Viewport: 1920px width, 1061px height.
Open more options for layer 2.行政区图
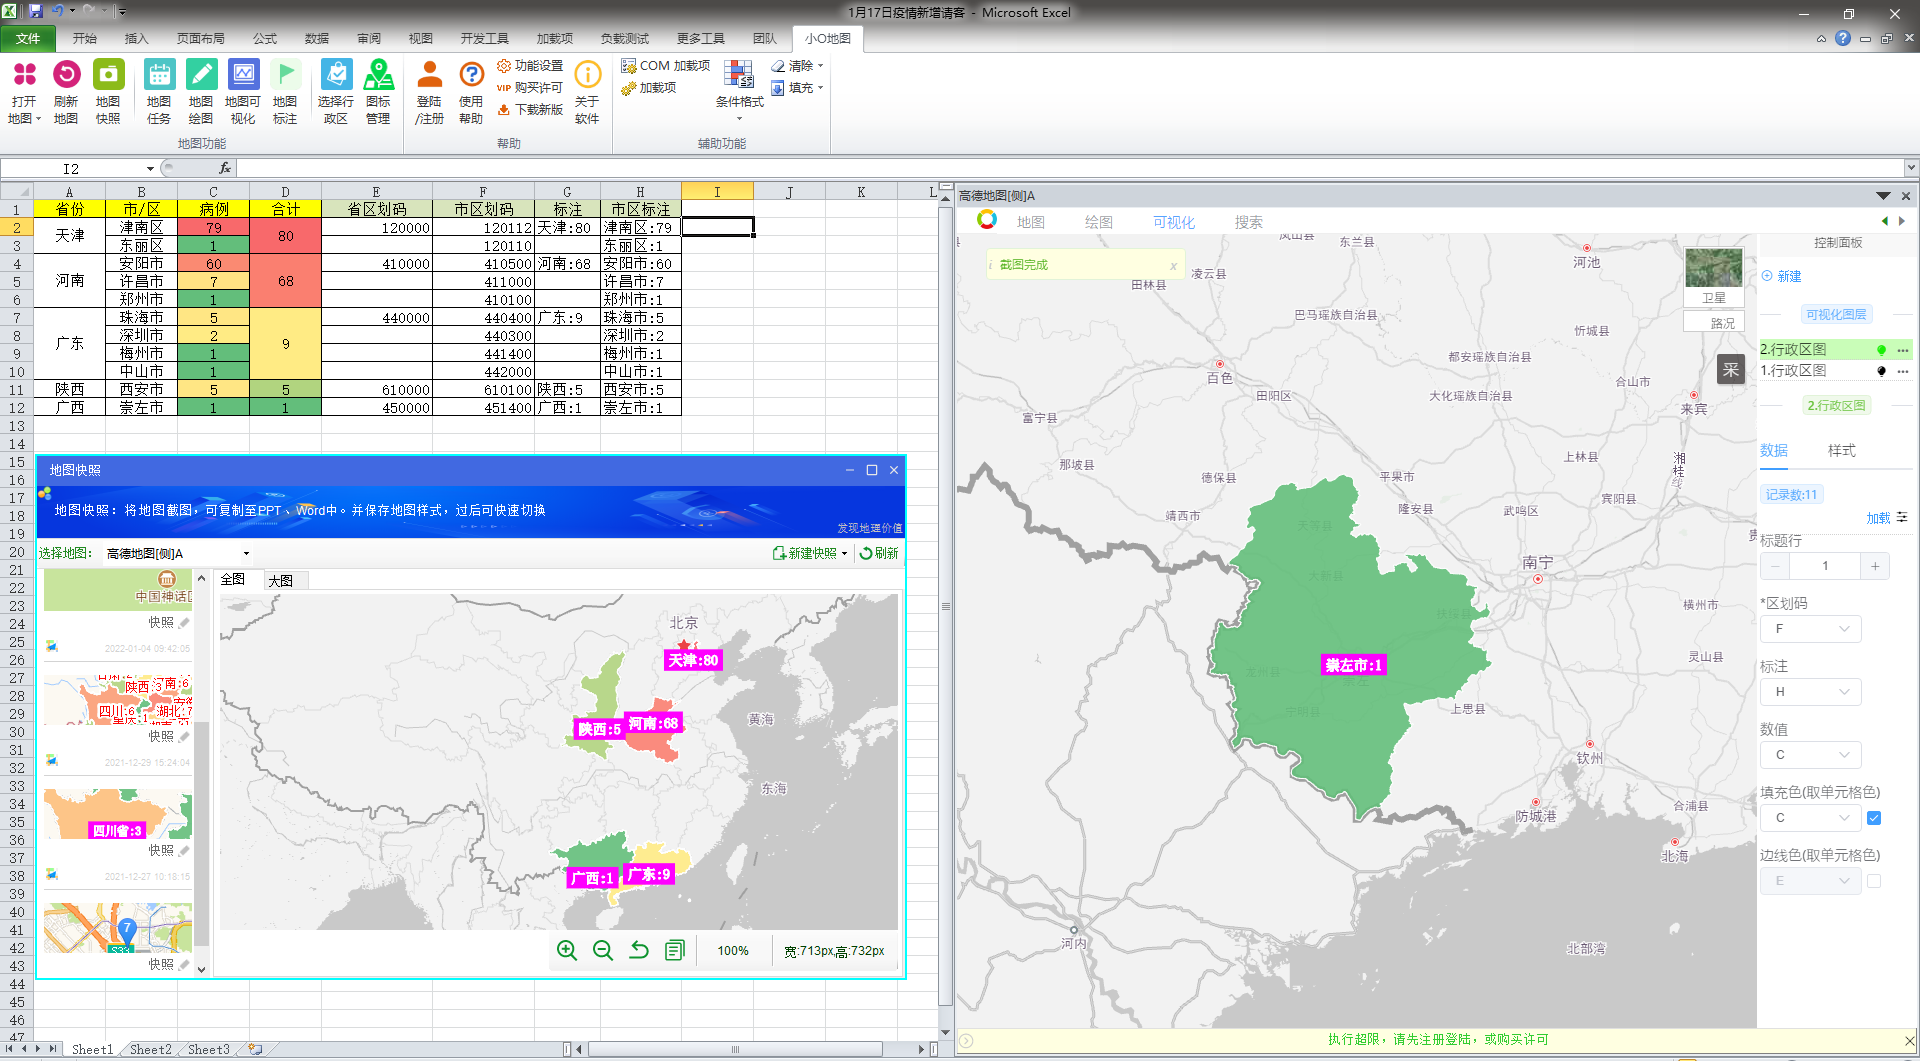pos(1903,350)
